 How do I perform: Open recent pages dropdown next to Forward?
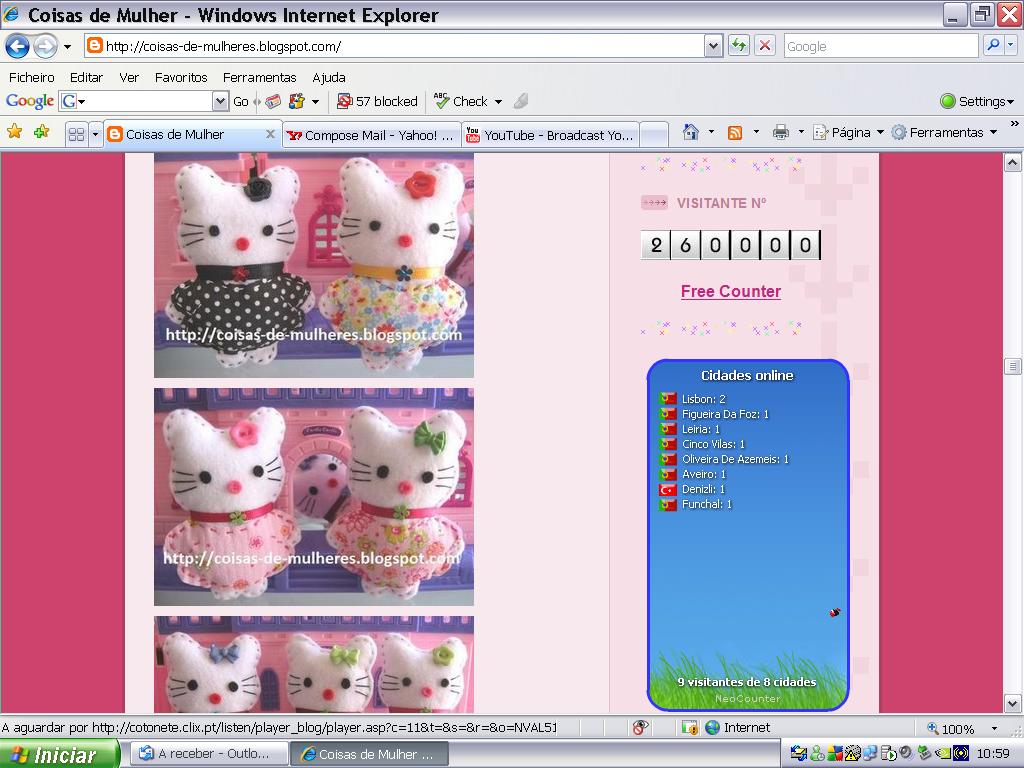67,46
